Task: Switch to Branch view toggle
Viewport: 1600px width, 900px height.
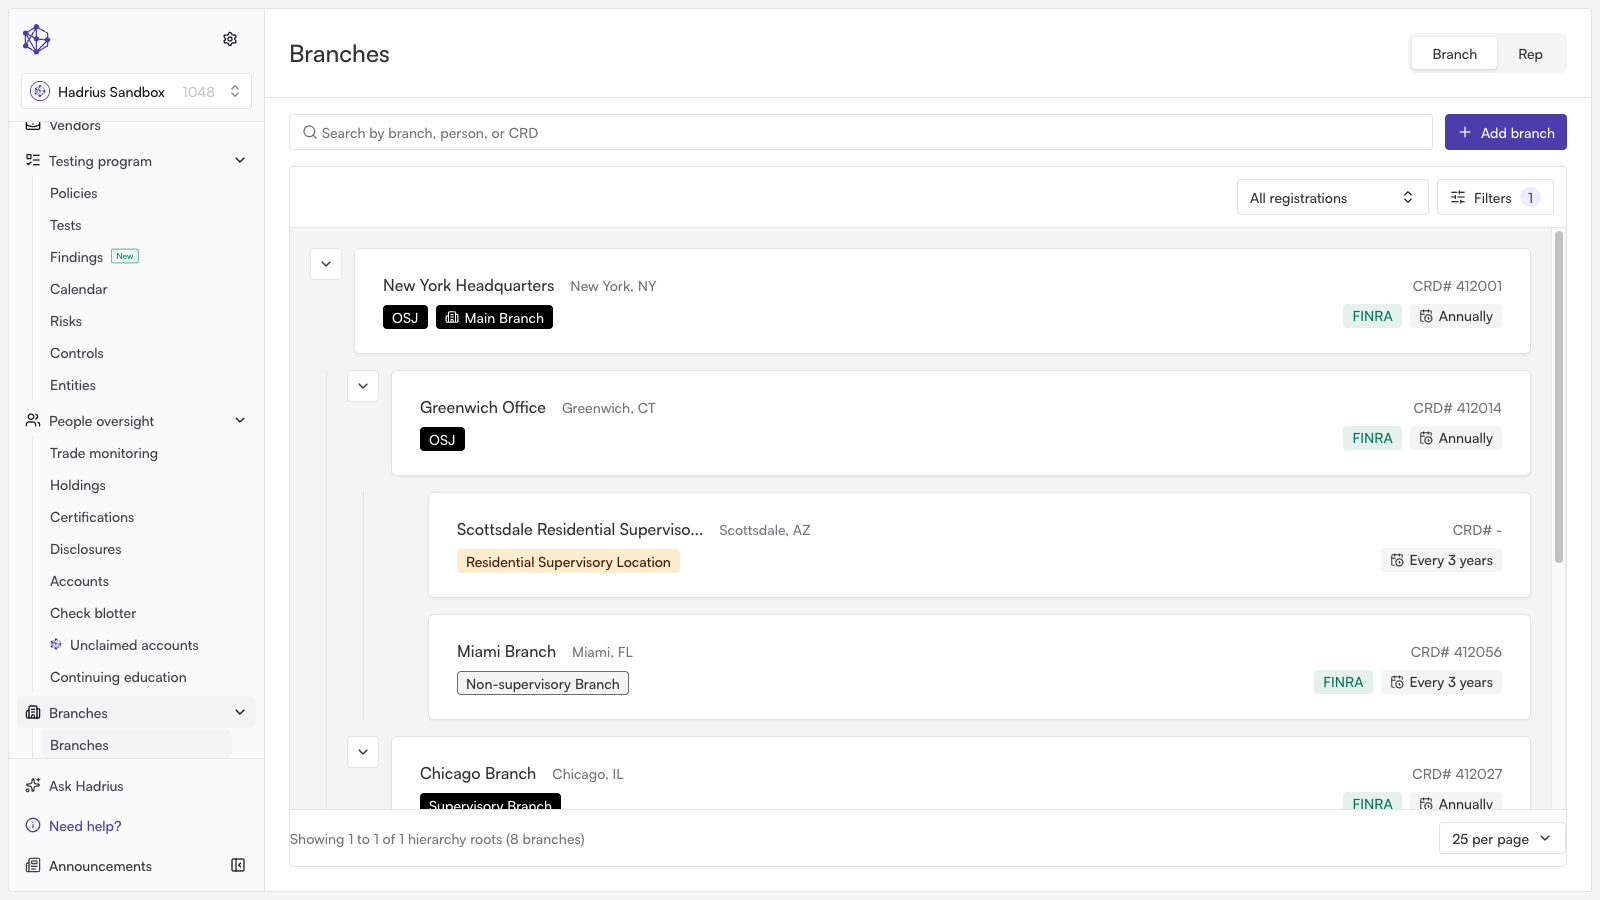Action: 1454,54
